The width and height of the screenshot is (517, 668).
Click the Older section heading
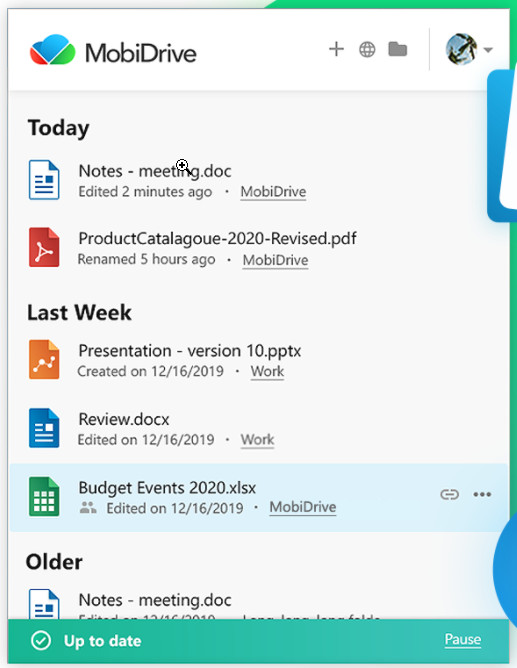point(54,562)
